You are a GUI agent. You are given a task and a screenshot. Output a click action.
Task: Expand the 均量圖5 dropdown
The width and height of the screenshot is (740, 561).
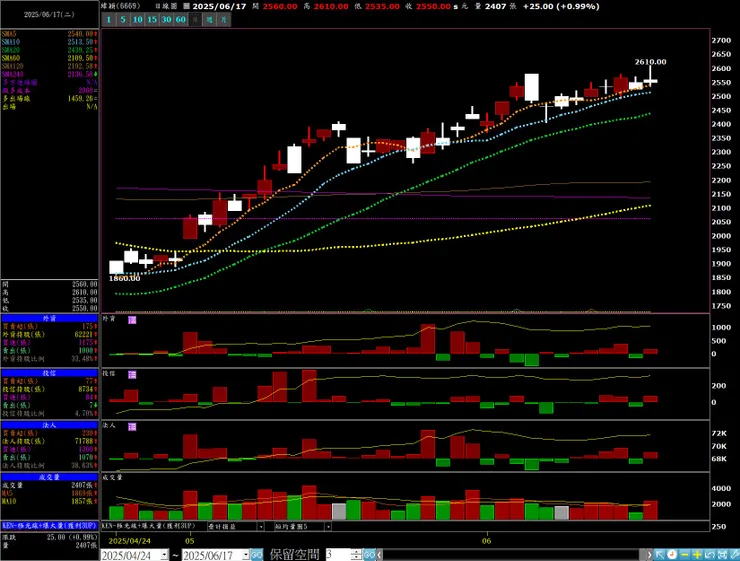point(328,526)
